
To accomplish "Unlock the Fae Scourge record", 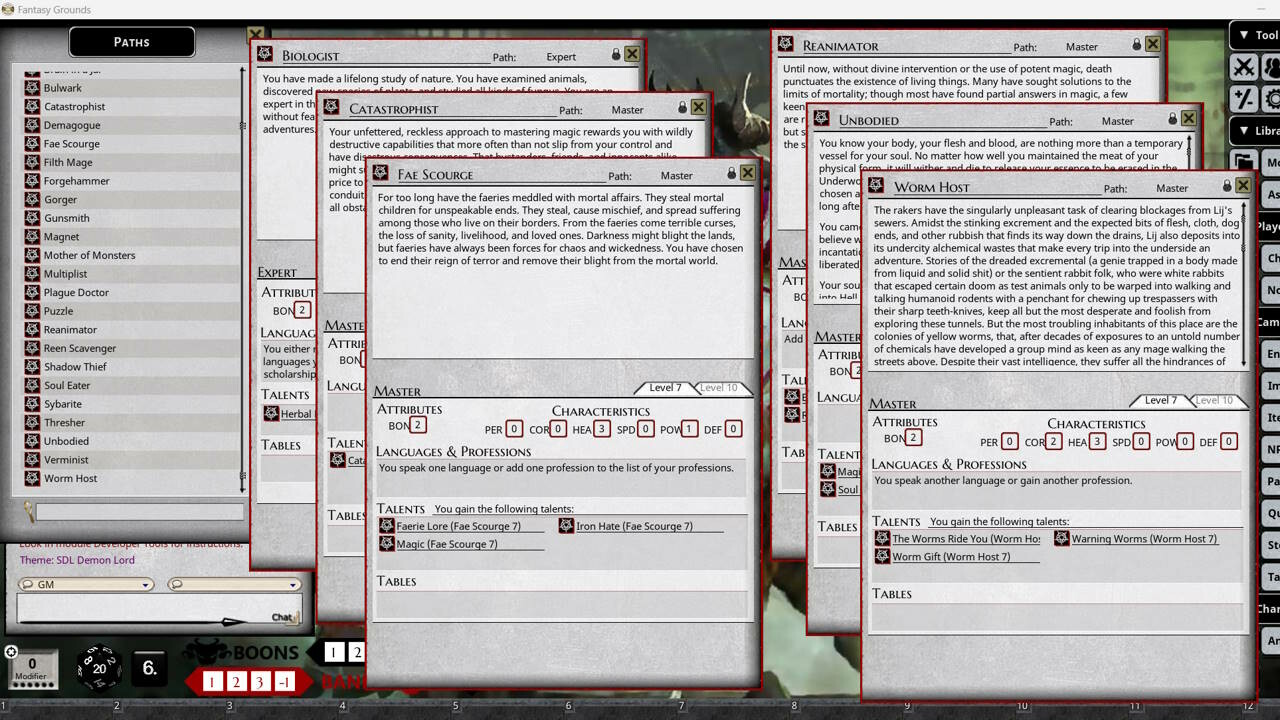I will pyautogui.click(x=731, y=173).
